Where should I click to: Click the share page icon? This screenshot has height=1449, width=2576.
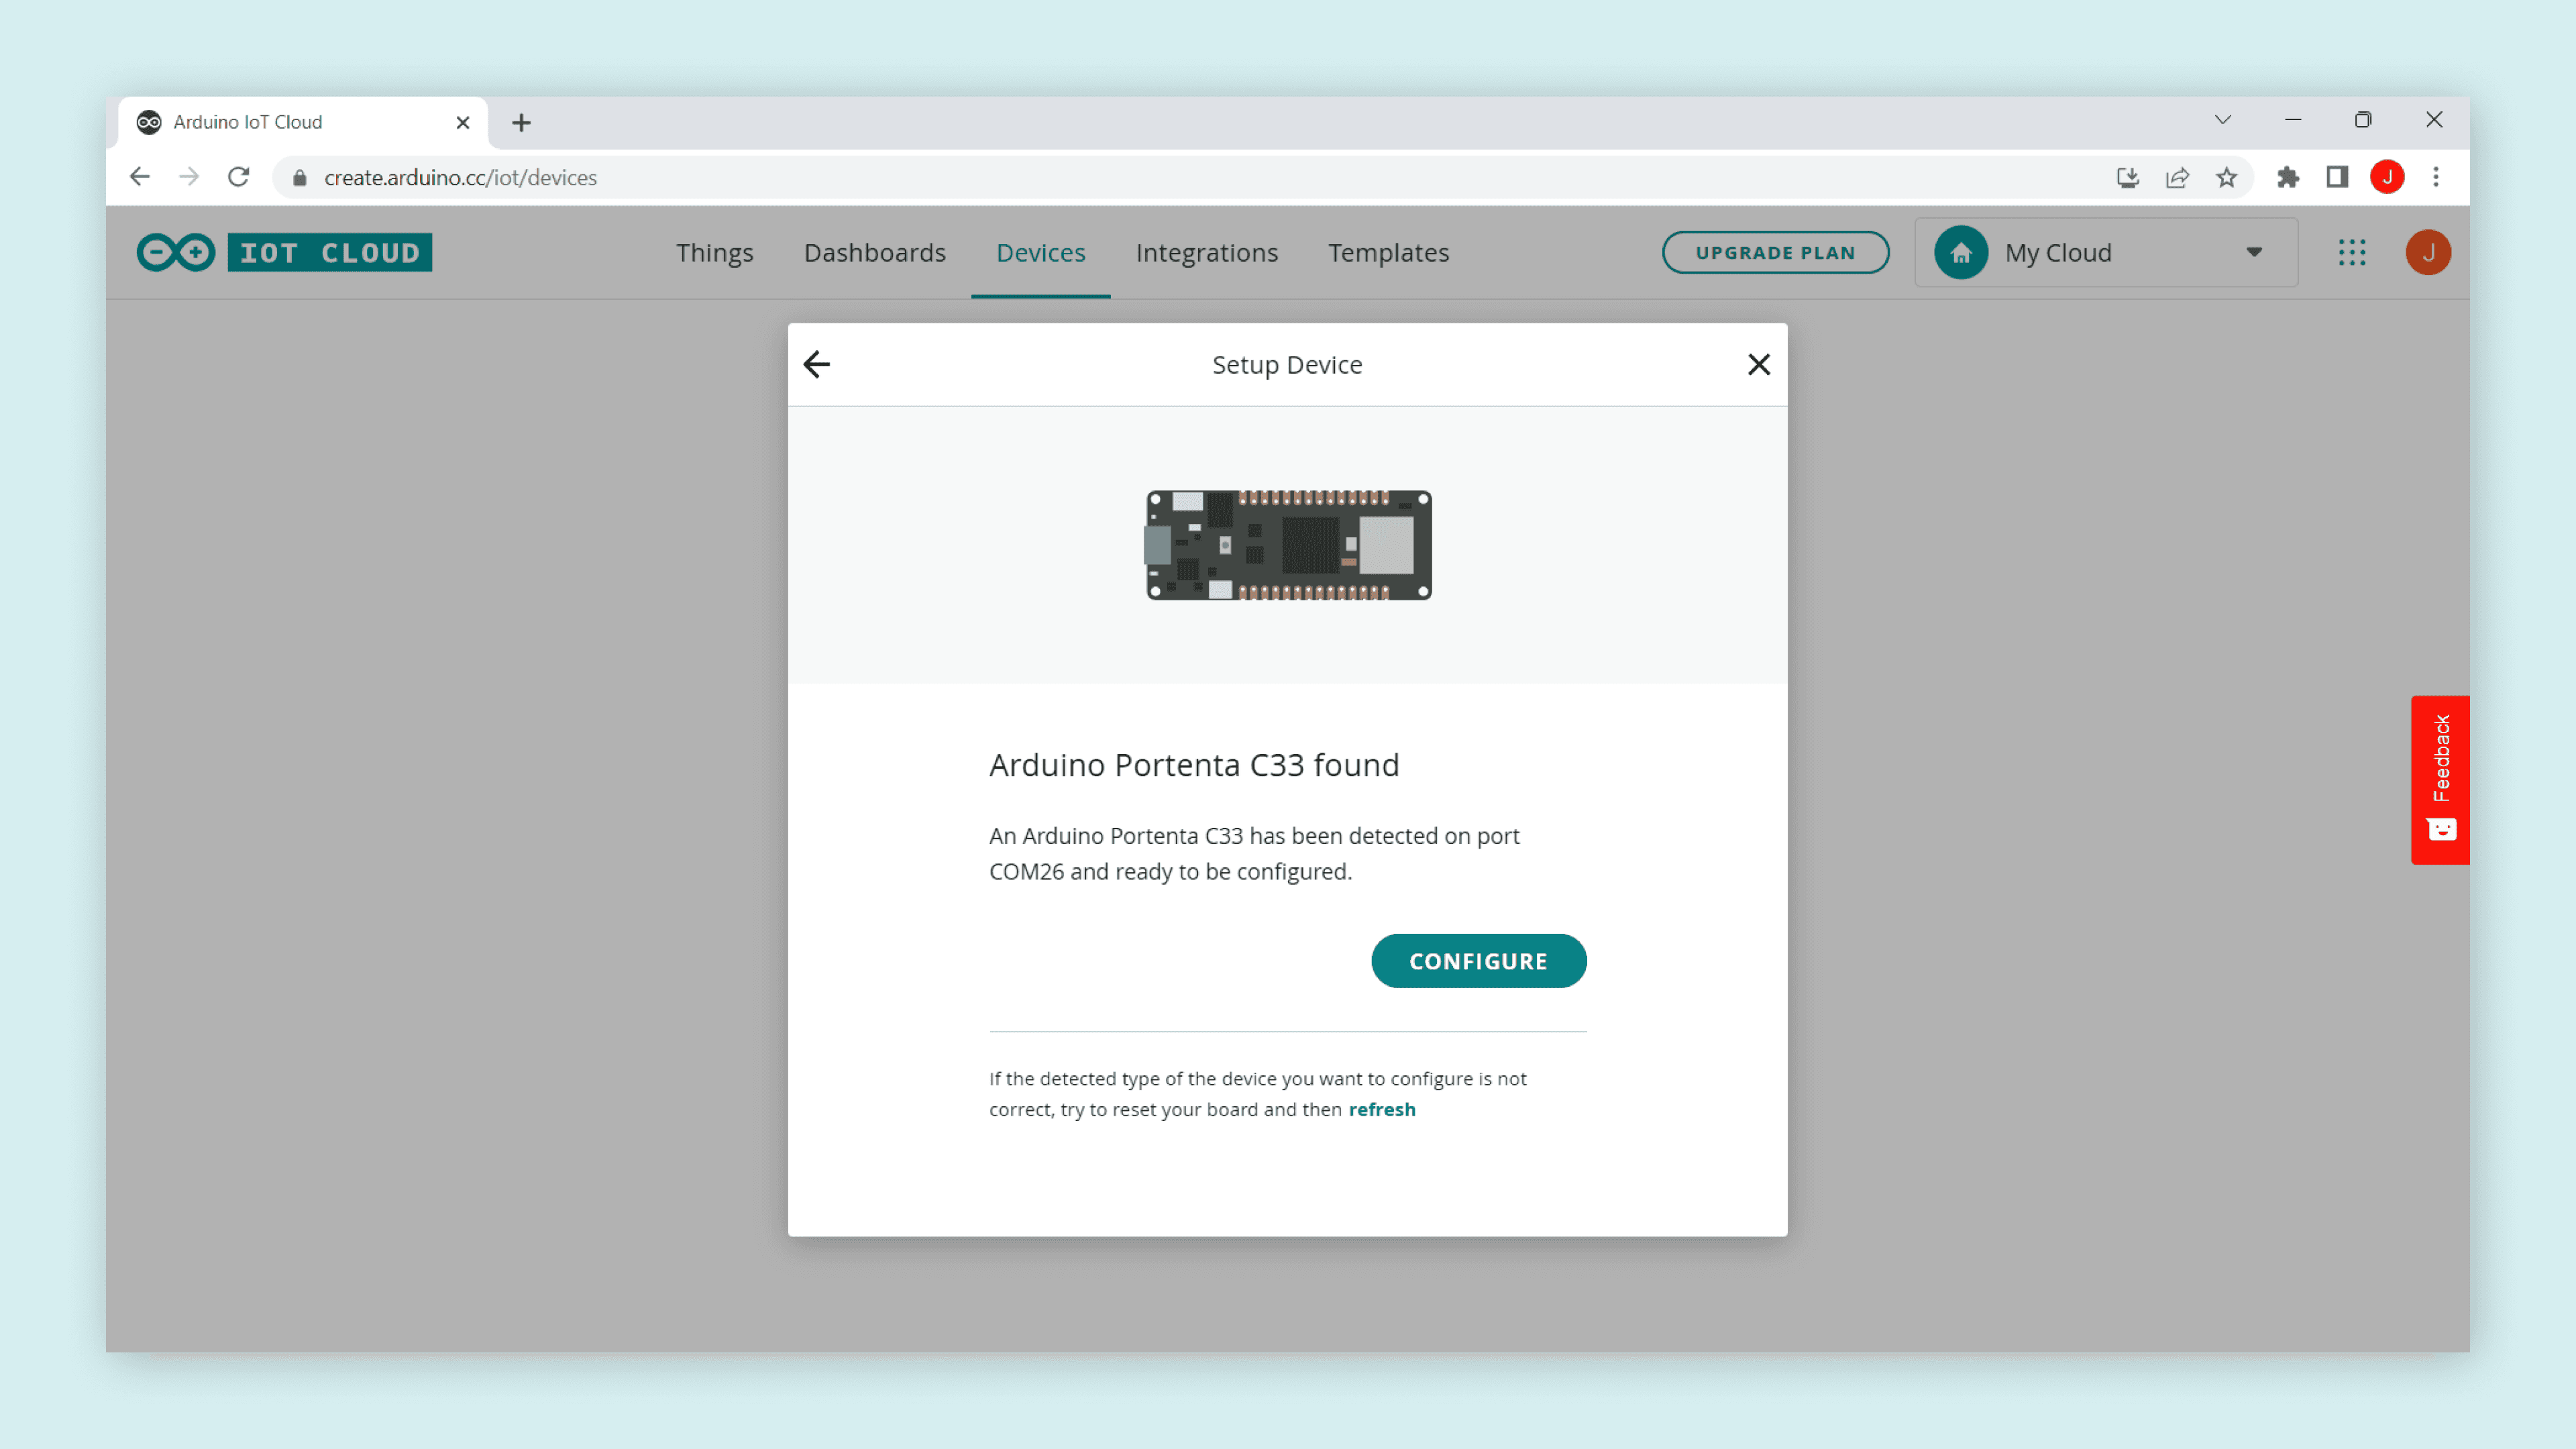coord(2177,177)
